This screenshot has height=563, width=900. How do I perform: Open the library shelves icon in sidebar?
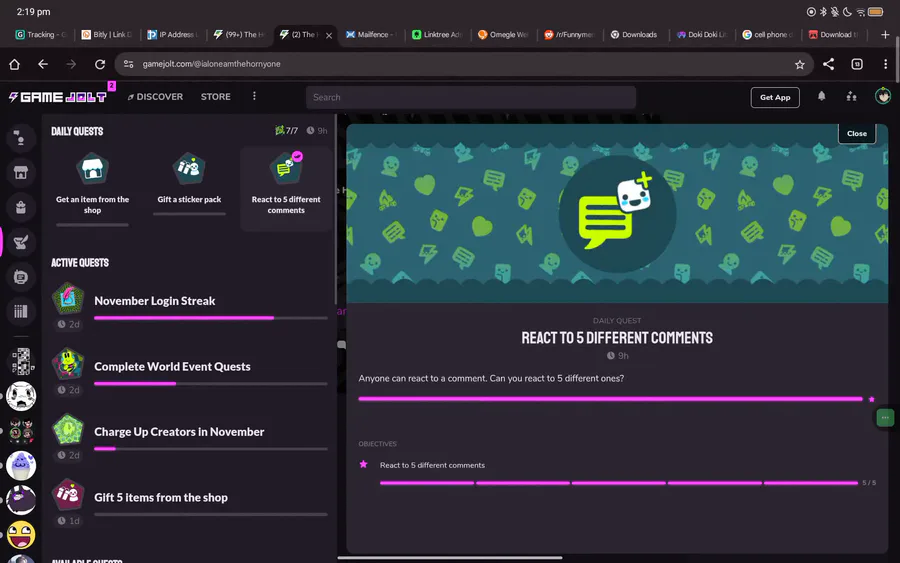(21, 312)
